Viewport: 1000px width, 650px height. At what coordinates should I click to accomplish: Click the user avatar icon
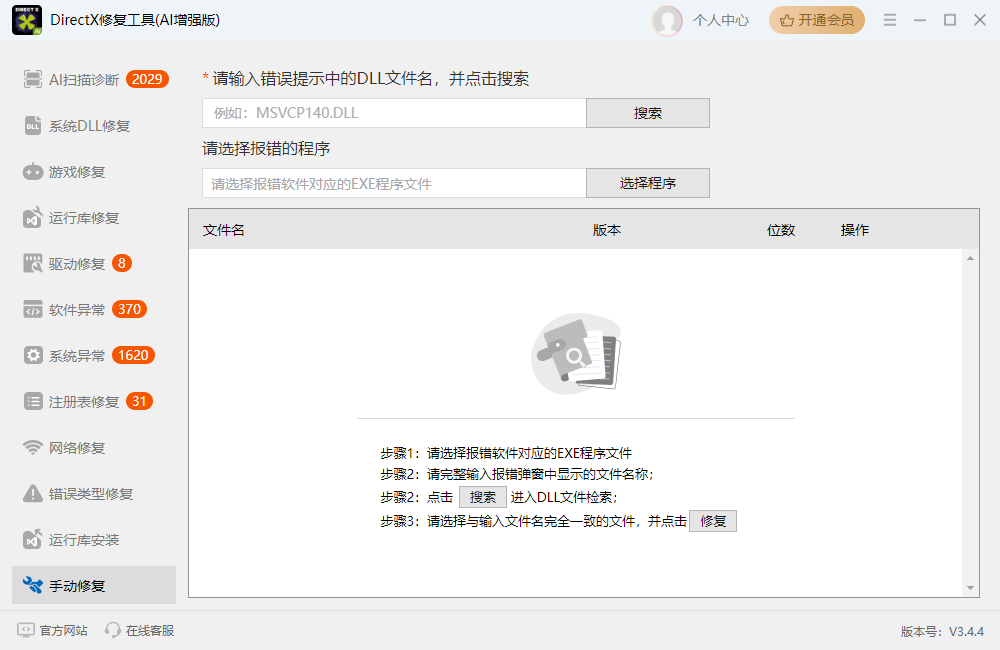(667, 20)
